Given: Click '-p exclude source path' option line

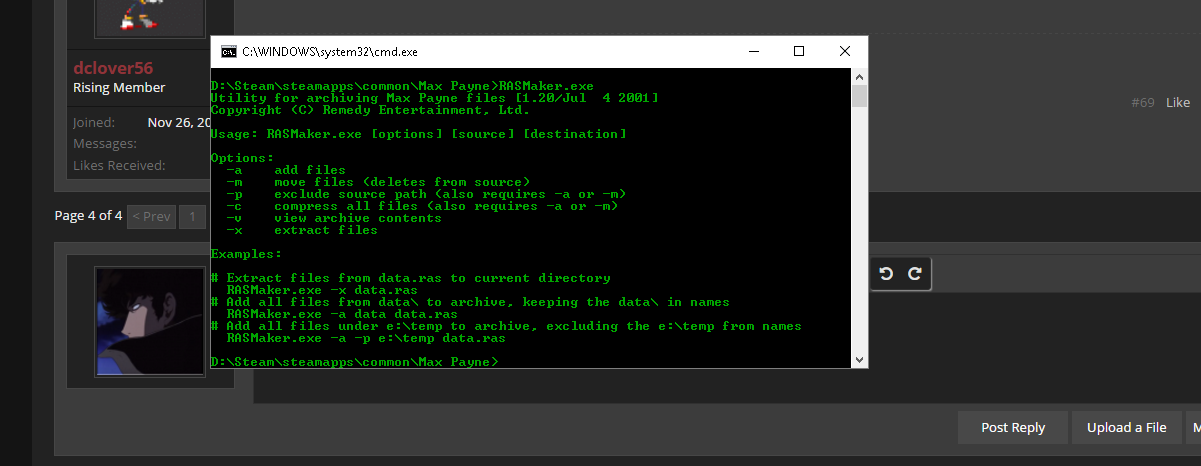Looking at the screenshot, I should point(426,194).
